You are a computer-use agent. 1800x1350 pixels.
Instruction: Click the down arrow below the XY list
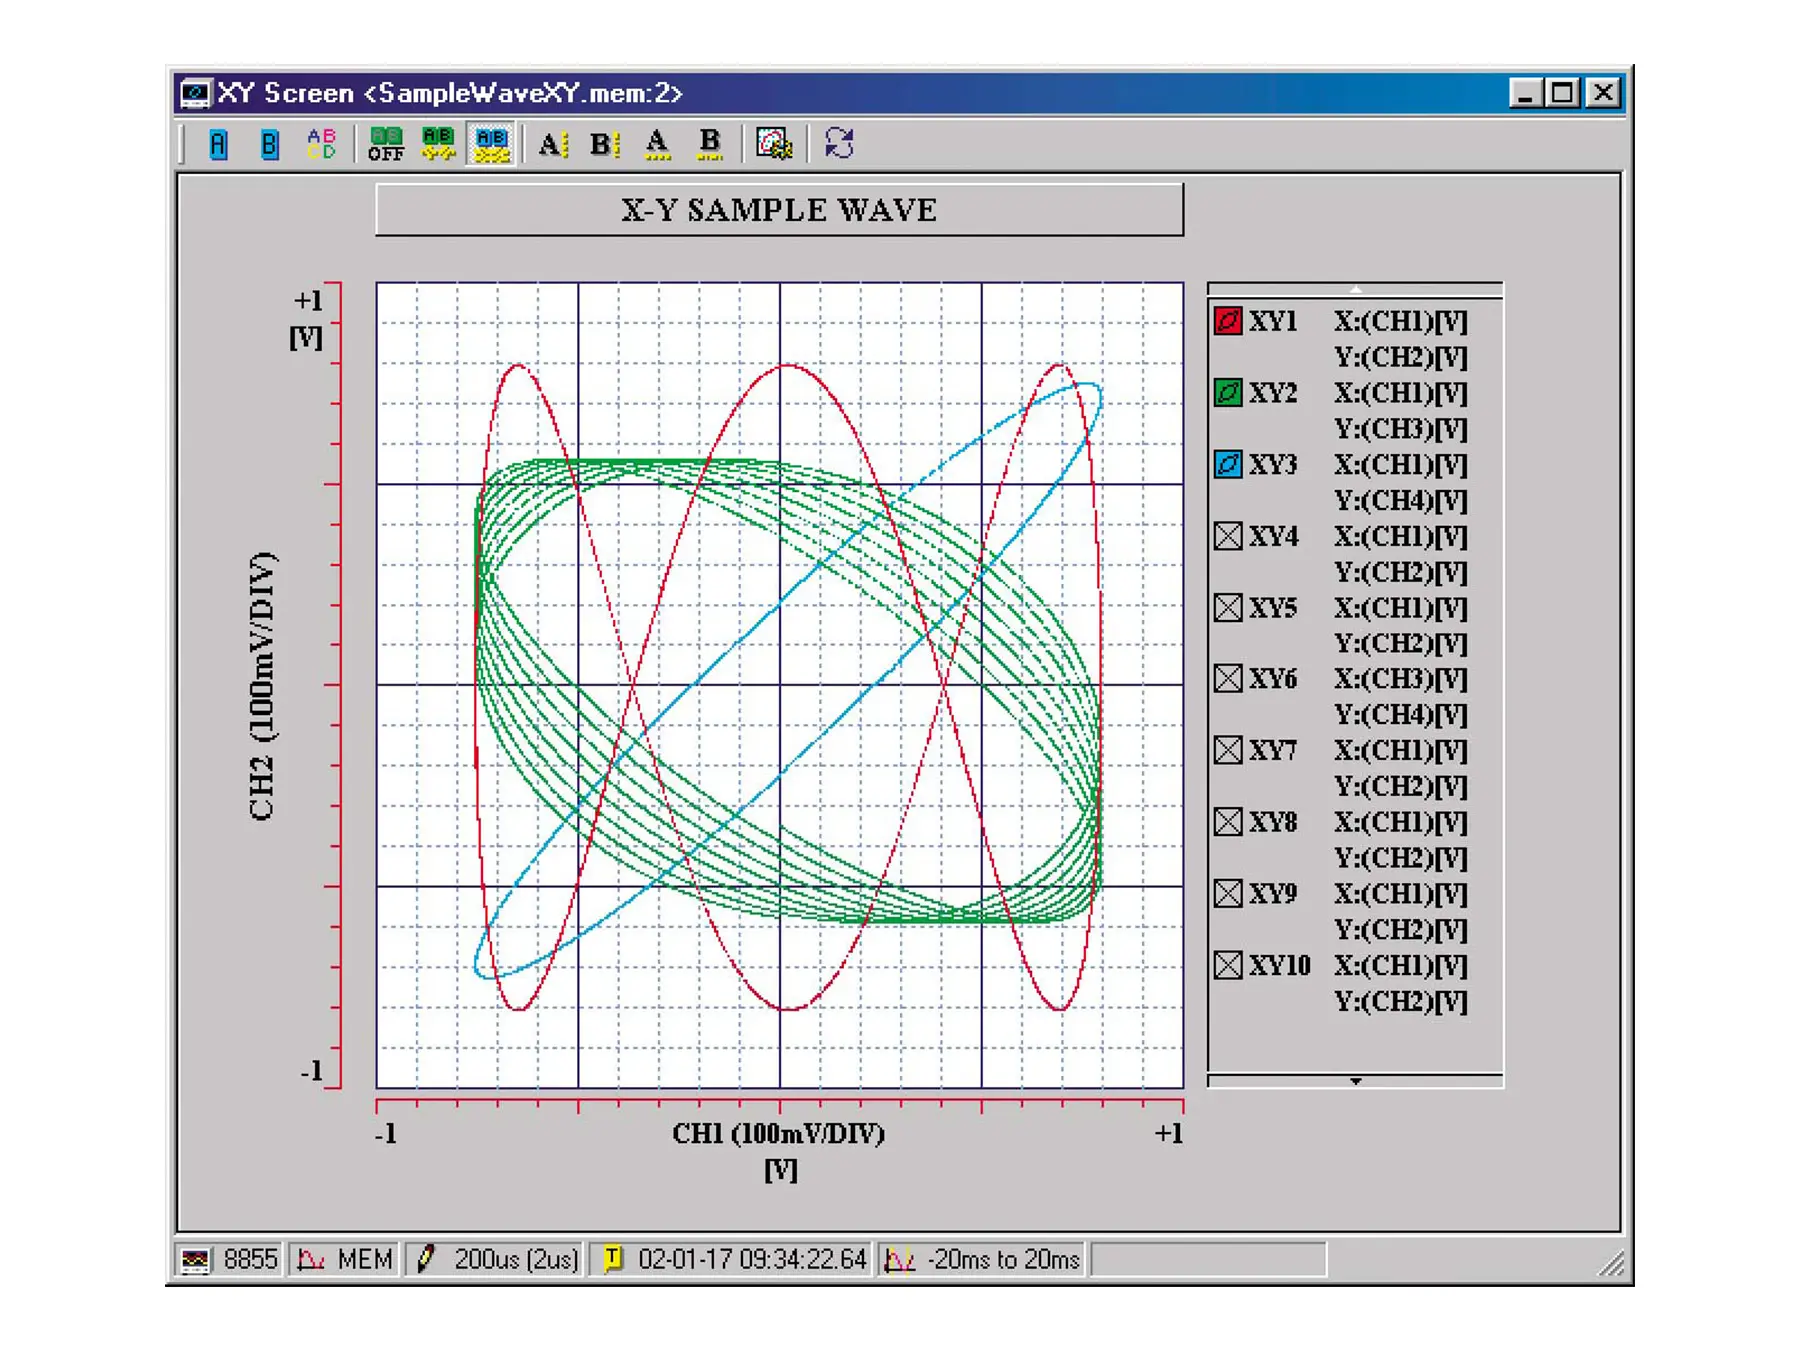tap(1356, 1080)
